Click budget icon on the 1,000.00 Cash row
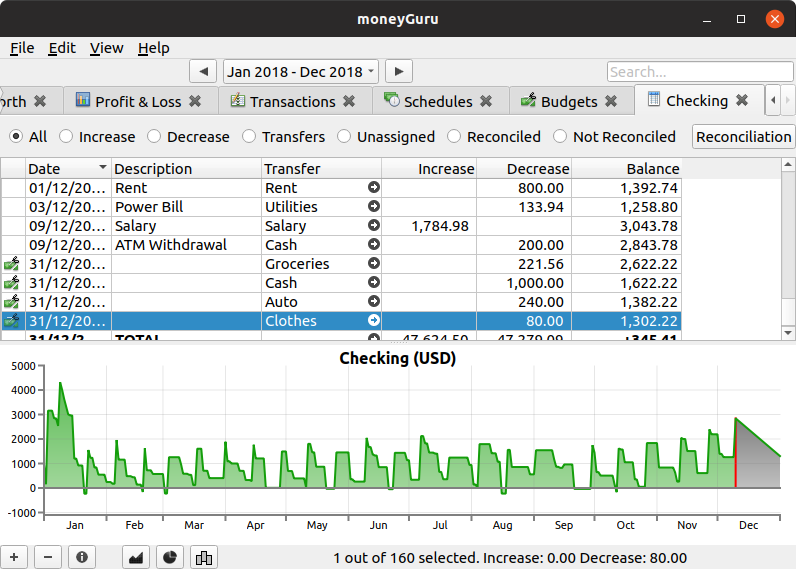Screen dimensions: 796x569 (12, 282)
